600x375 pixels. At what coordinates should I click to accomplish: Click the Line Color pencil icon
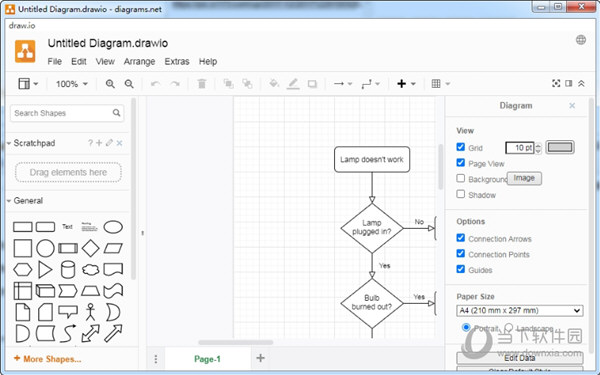coord(293,84)
